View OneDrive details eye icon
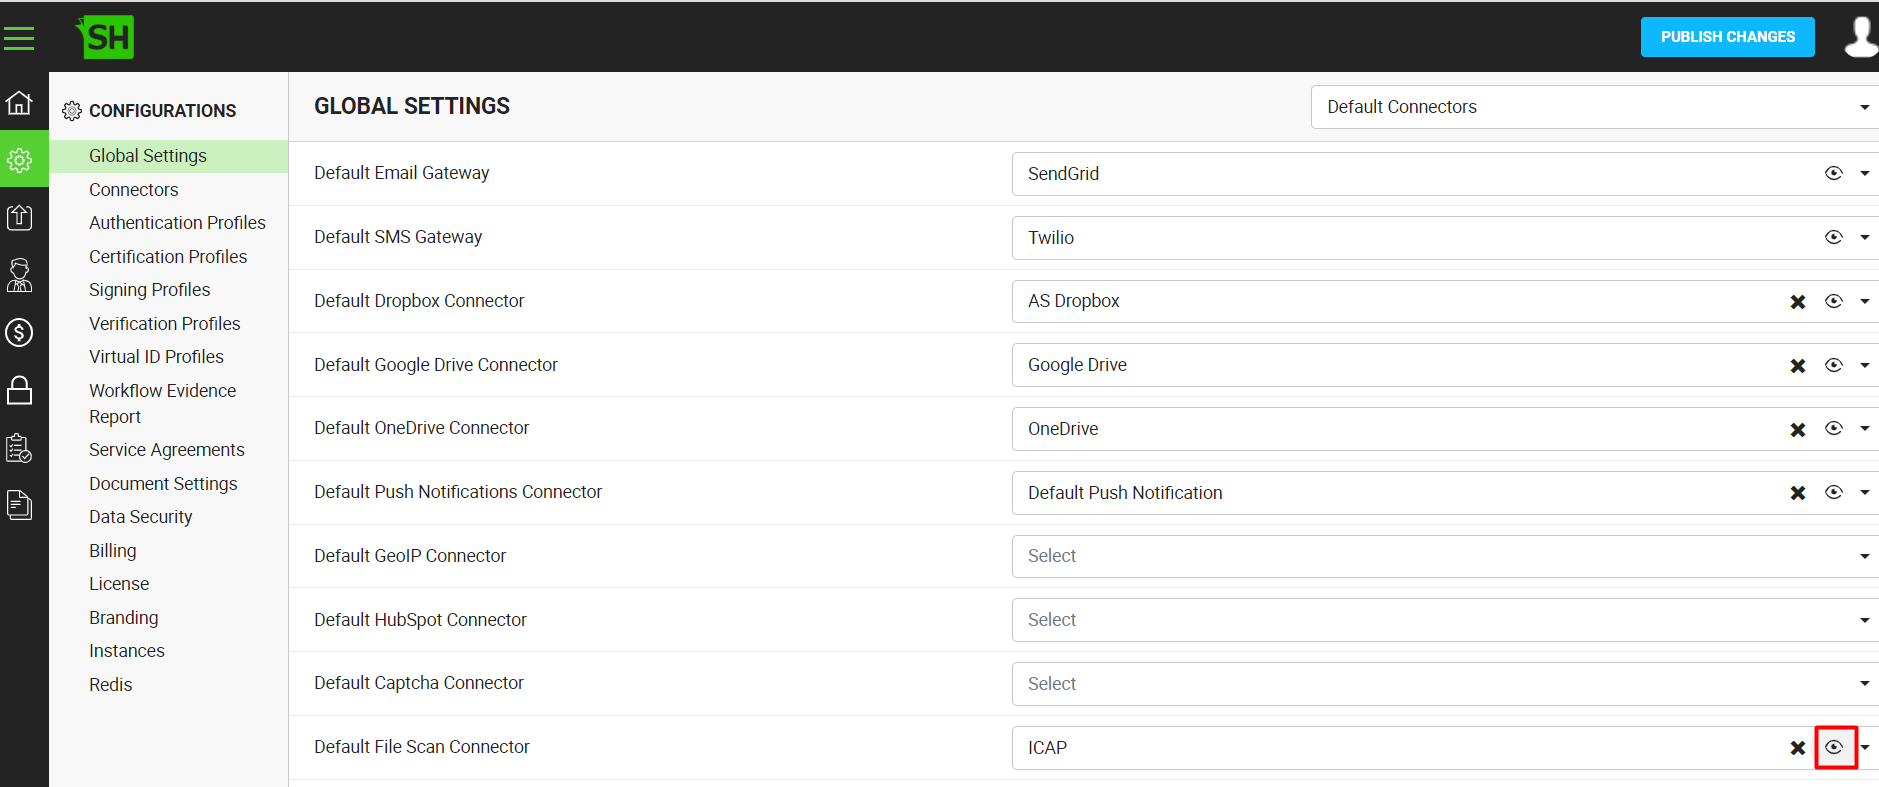The height and width of the screenshot is (787, 1879). coord(1833,428)
